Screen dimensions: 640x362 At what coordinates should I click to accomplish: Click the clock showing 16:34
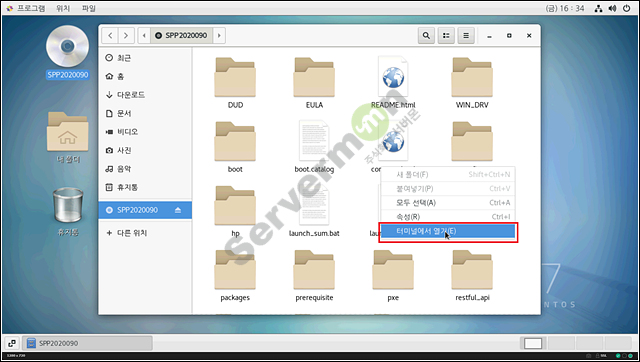click(x=565, y=8)
